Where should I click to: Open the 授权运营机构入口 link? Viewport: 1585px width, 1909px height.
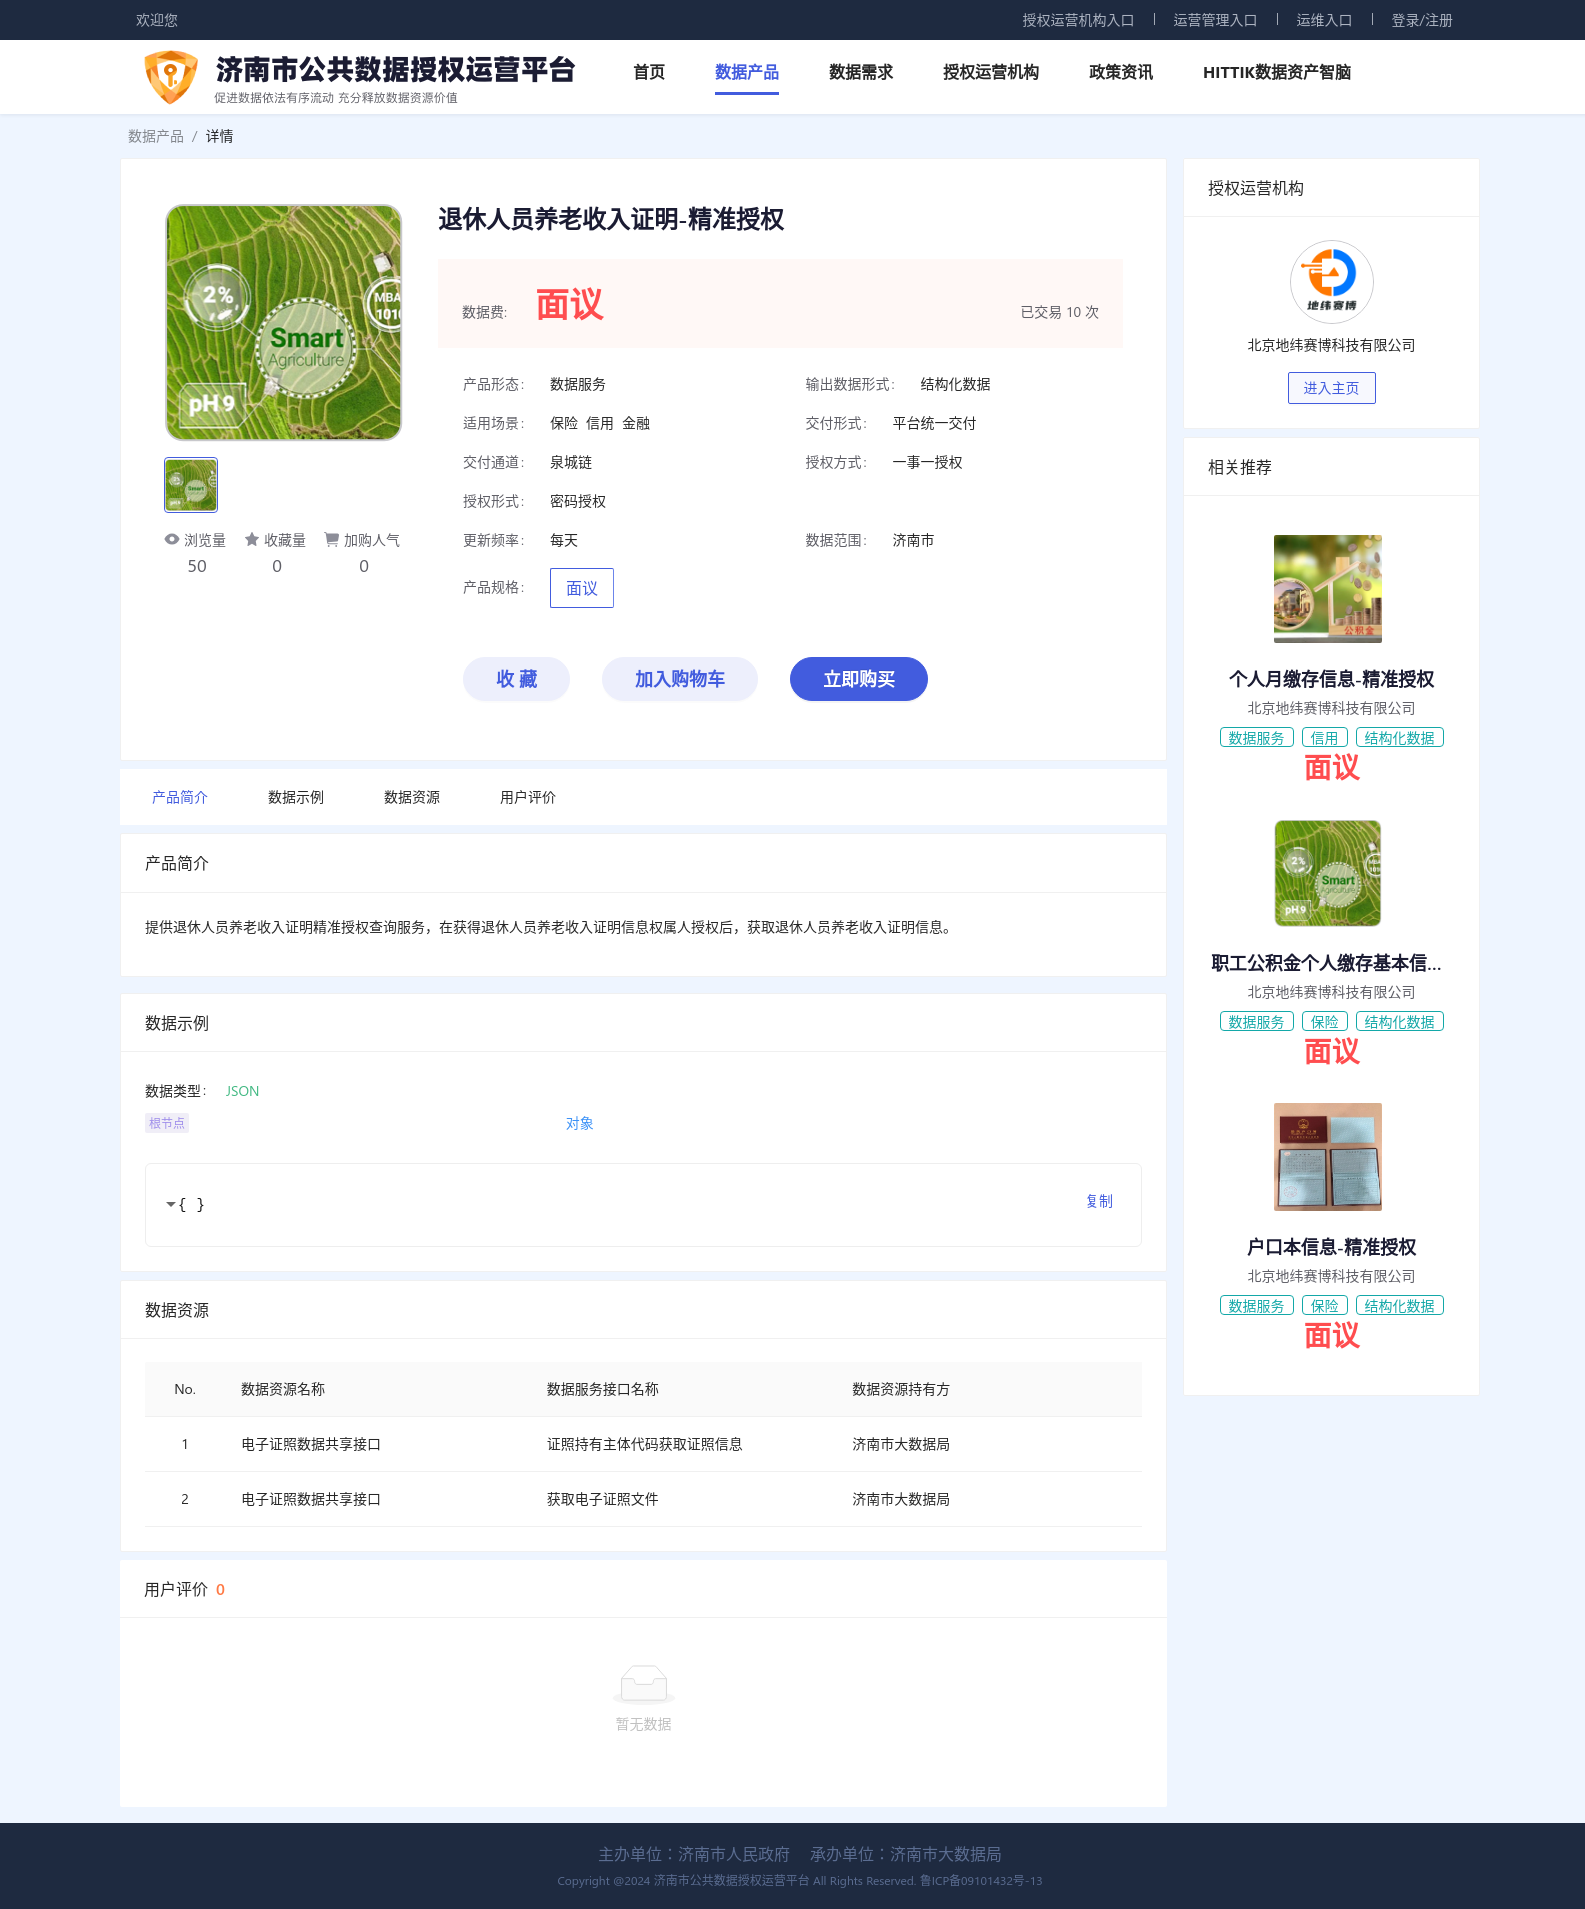(1078, 20)
